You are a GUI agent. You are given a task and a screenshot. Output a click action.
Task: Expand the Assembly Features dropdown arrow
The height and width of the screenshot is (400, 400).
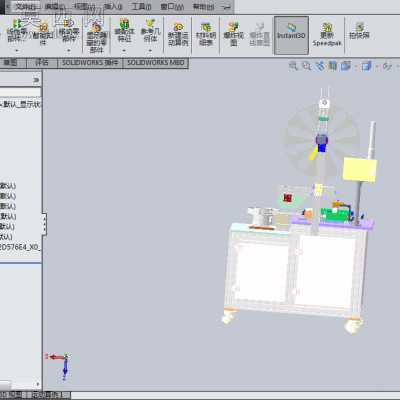point(124,50)
